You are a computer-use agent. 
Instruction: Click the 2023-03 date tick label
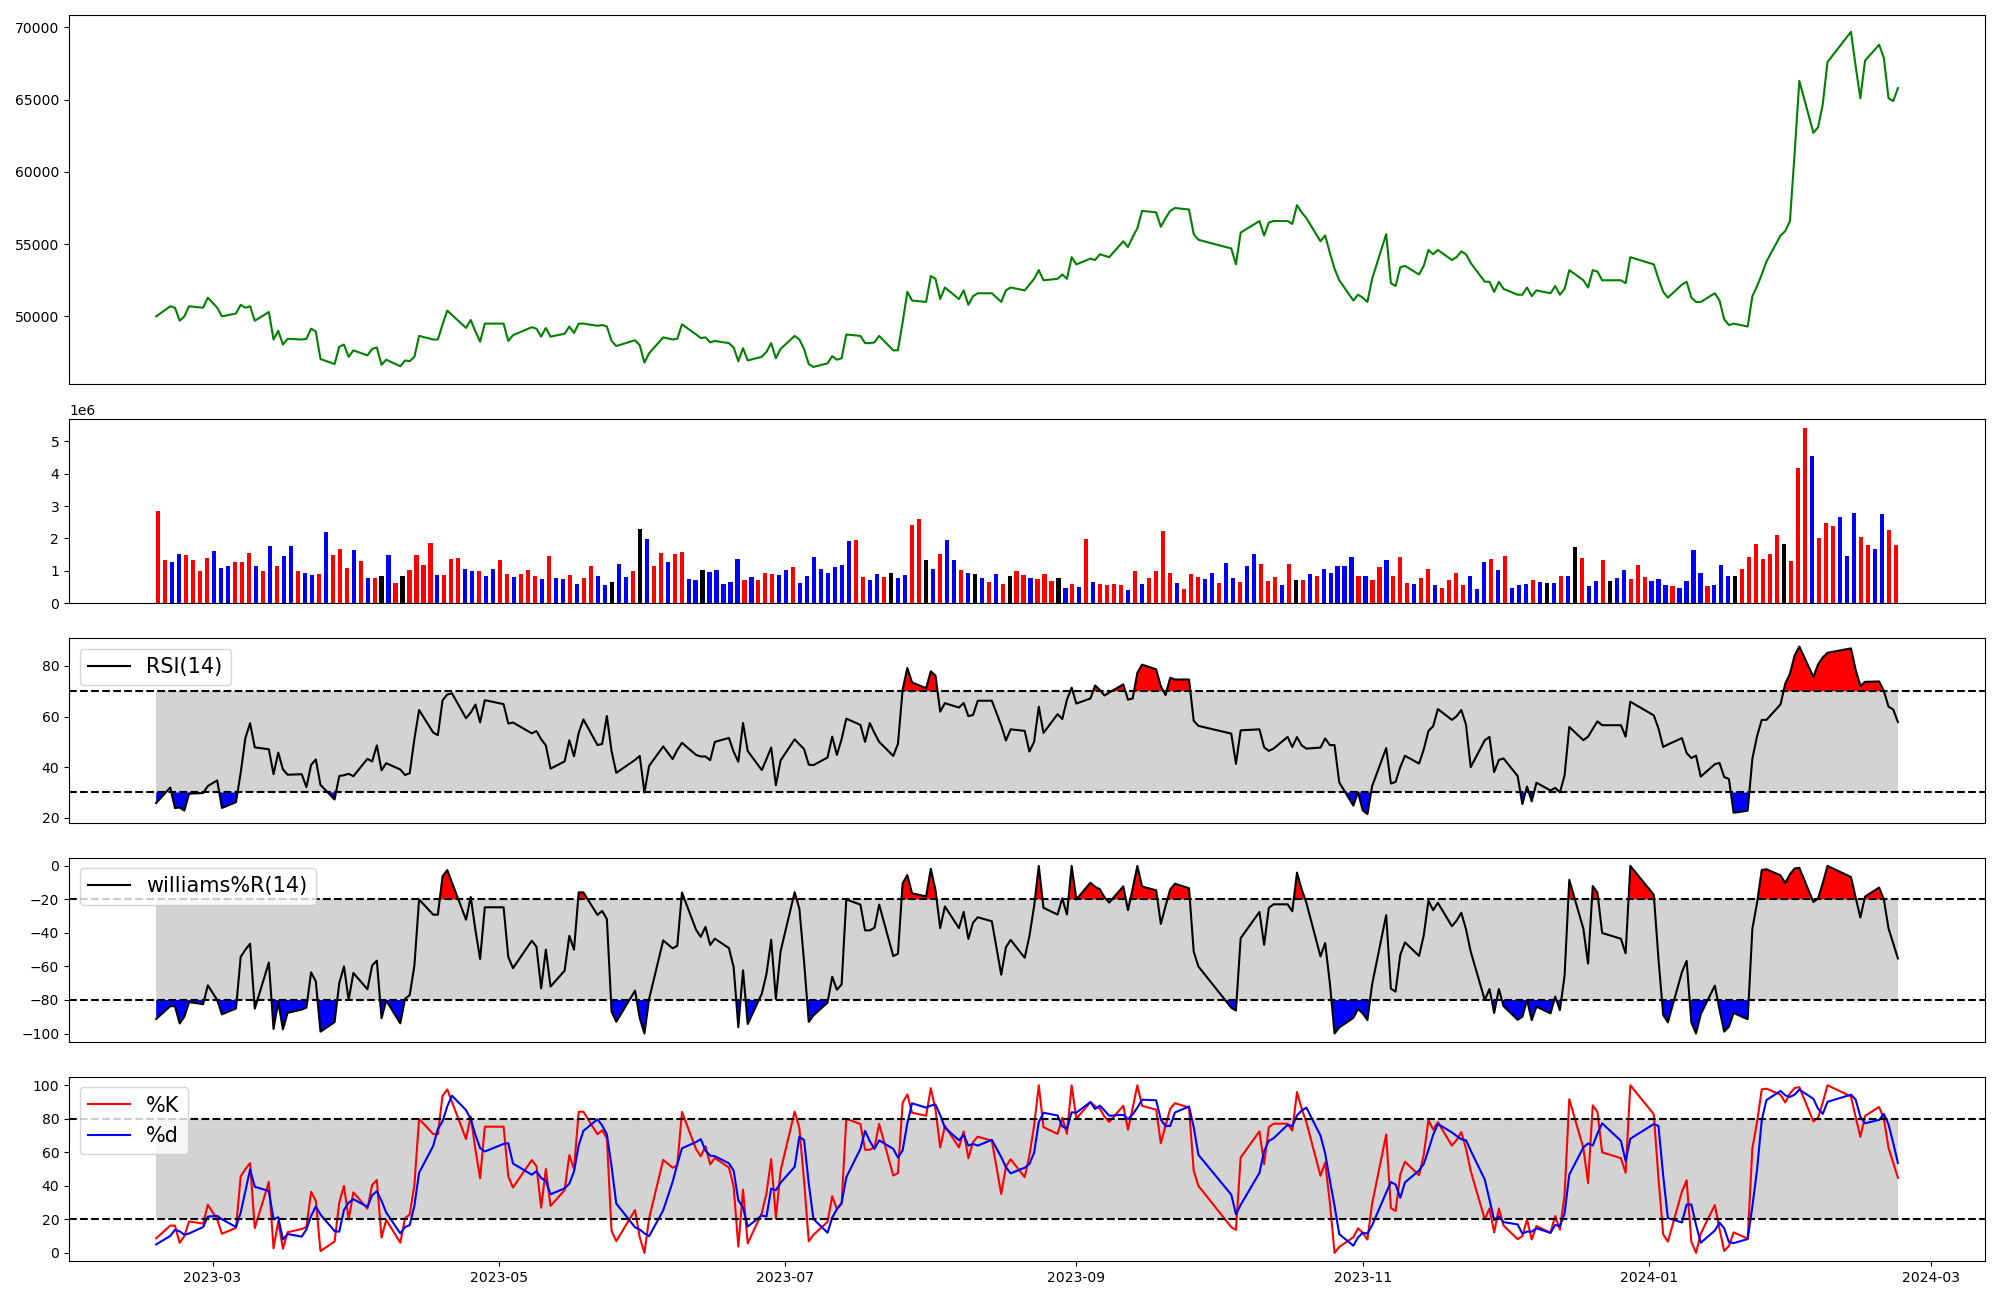point(212,1276)
